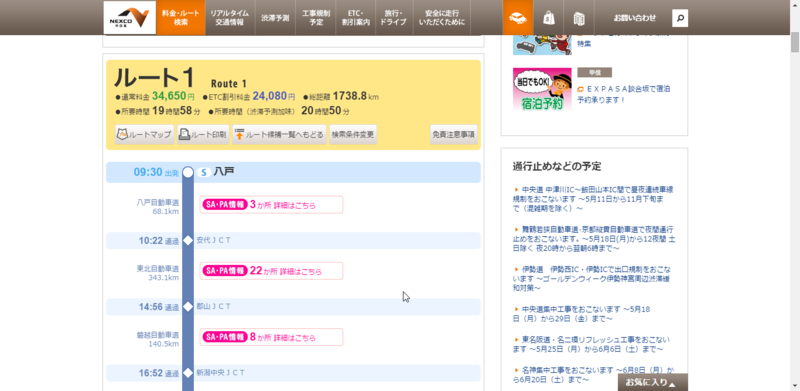Click 磐越自動車道 140.5km label
Viewport: 800px width, 391px height.
tap(158, 339)
